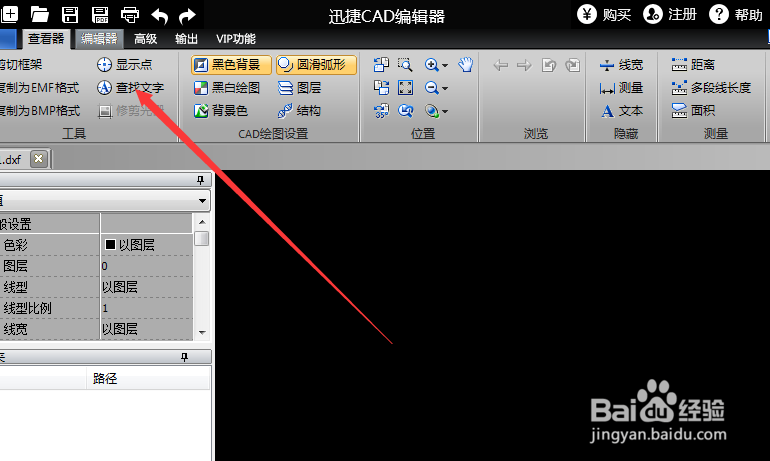Switch to the 编辑器 editor tab
This screenshot has height=461, width=770.
click(99, 39)
